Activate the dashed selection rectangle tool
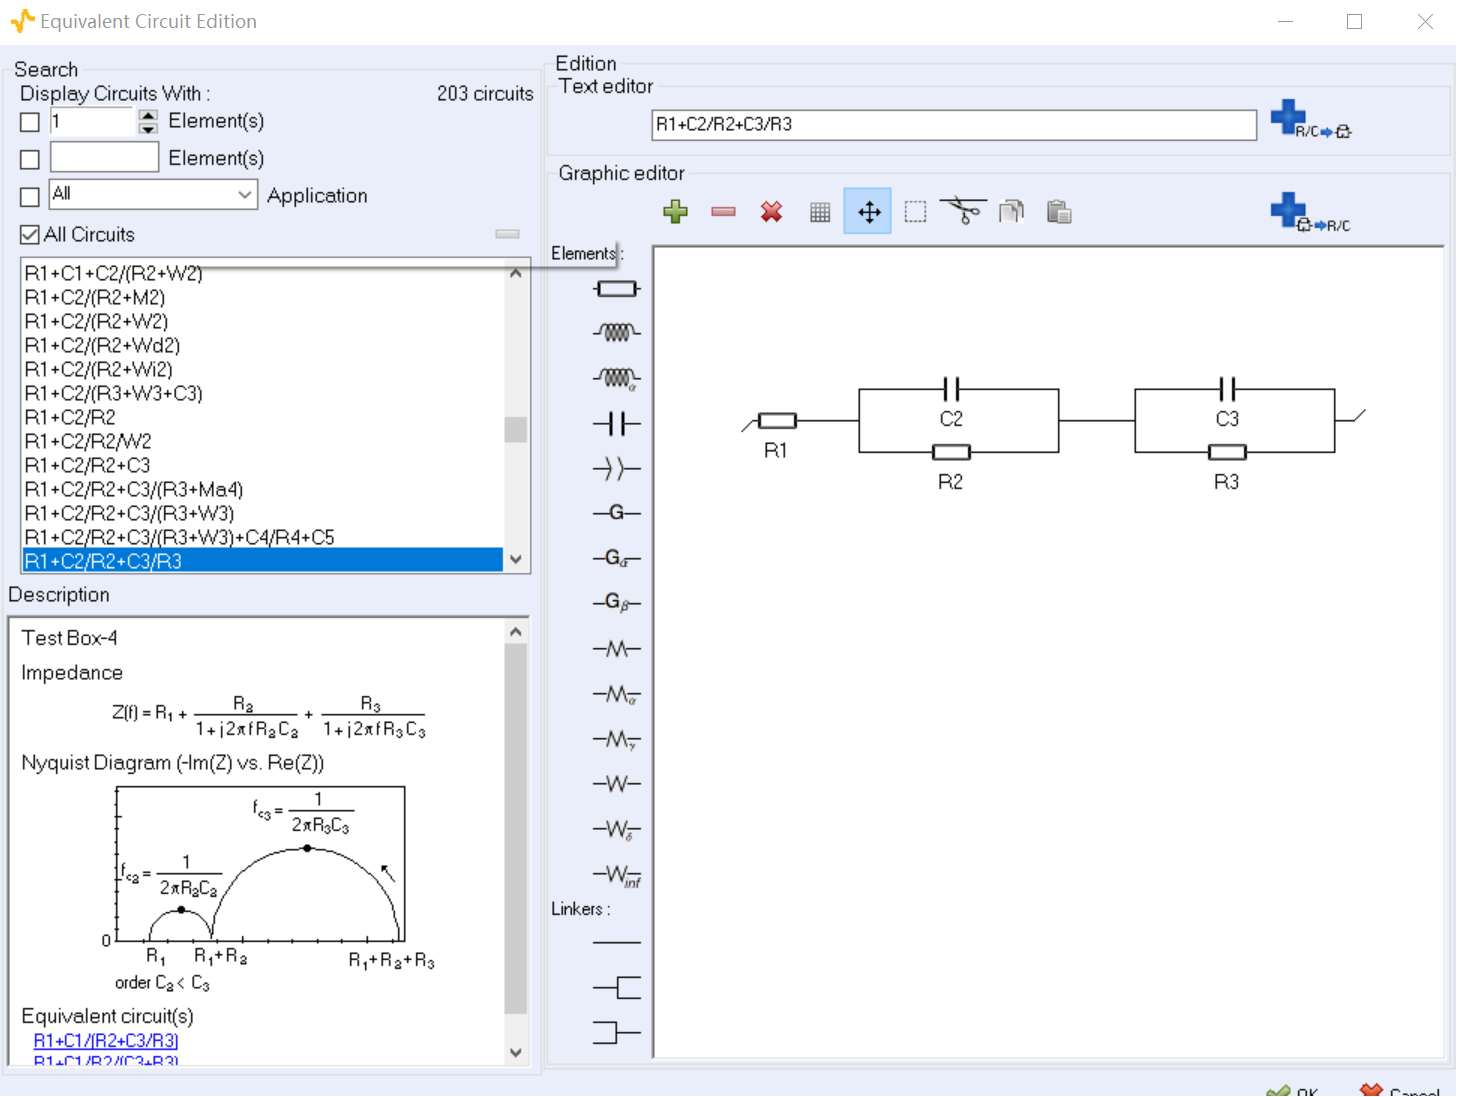This screenshot has height=1097, width=1457. pyautogui.click(x=915, y=212)
